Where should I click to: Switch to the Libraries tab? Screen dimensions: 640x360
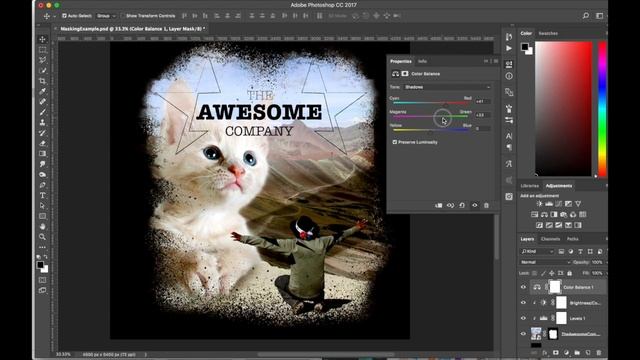coord(530,186)
